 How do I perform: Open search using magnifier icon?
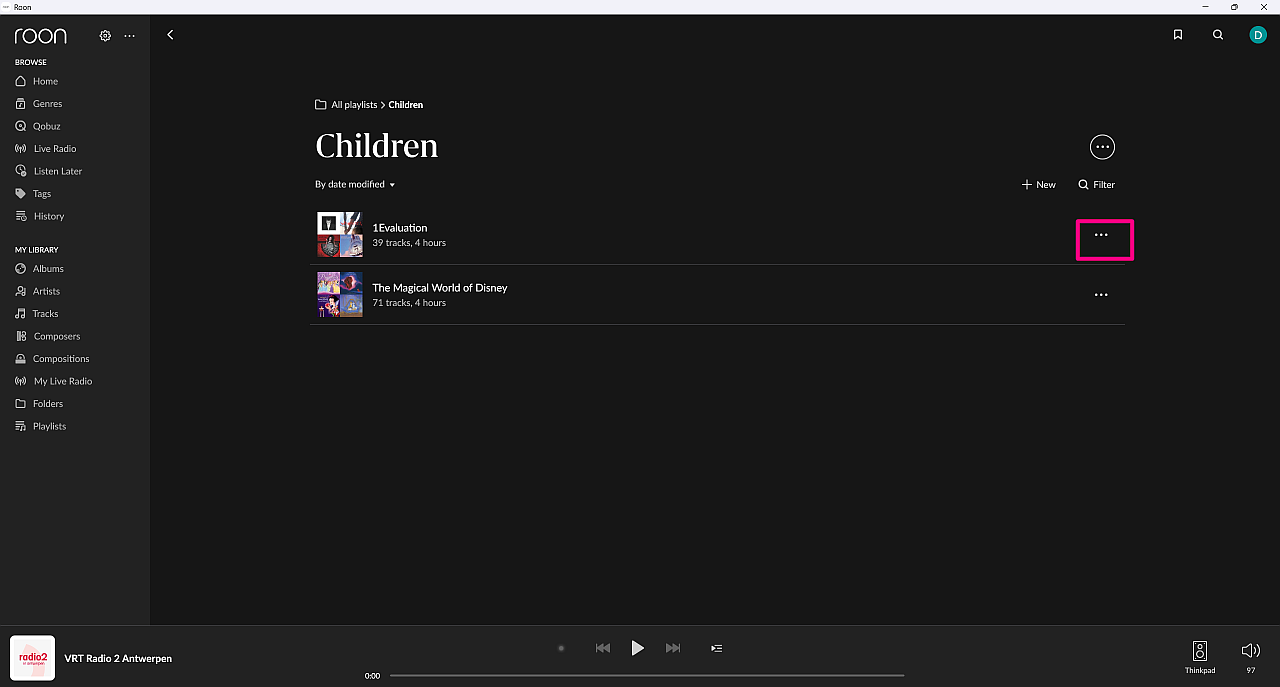(x=1218, y=35)
